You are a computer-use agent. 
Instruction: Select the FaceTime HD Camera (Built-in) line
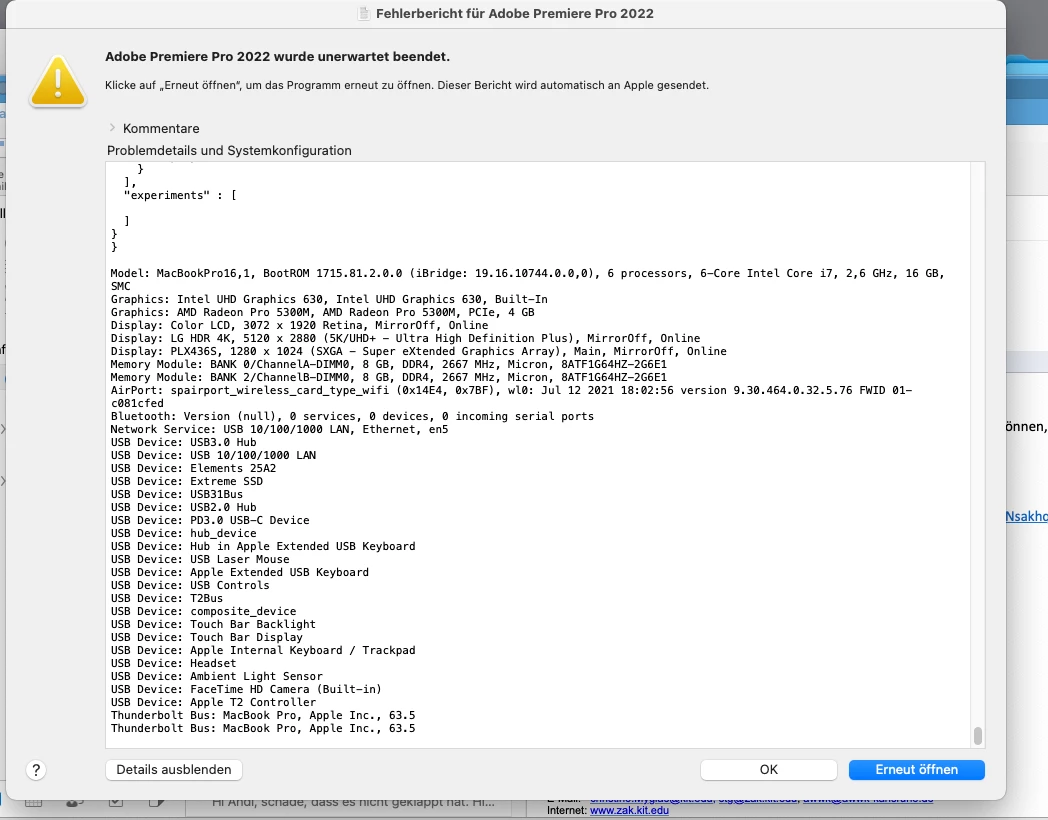pyautogui.click(x=246, y=690)
